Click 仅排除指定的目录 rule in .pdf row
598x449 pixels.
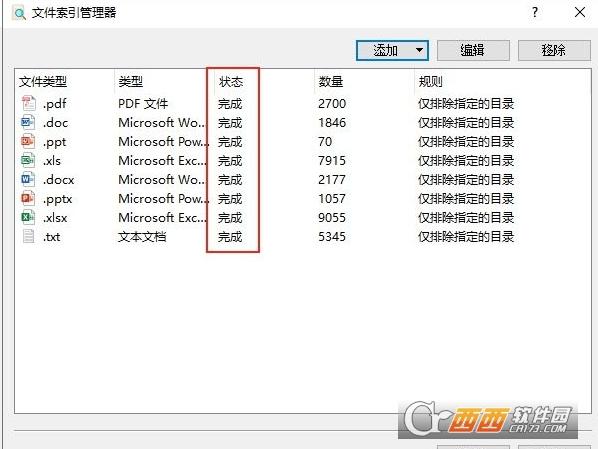pyautogui.click(x=466, y=103)
